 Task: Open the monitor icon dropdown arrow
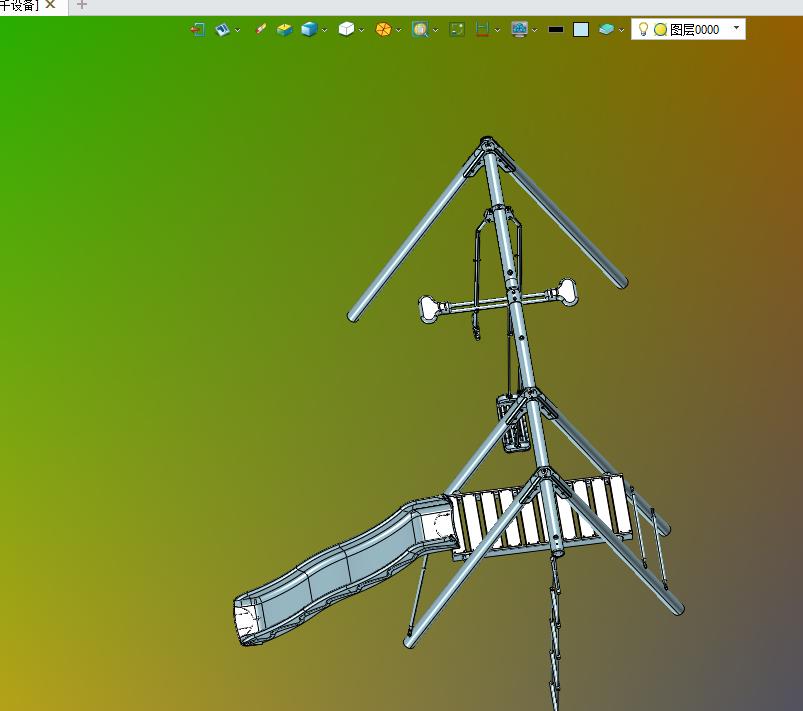(x=535, y=30)
